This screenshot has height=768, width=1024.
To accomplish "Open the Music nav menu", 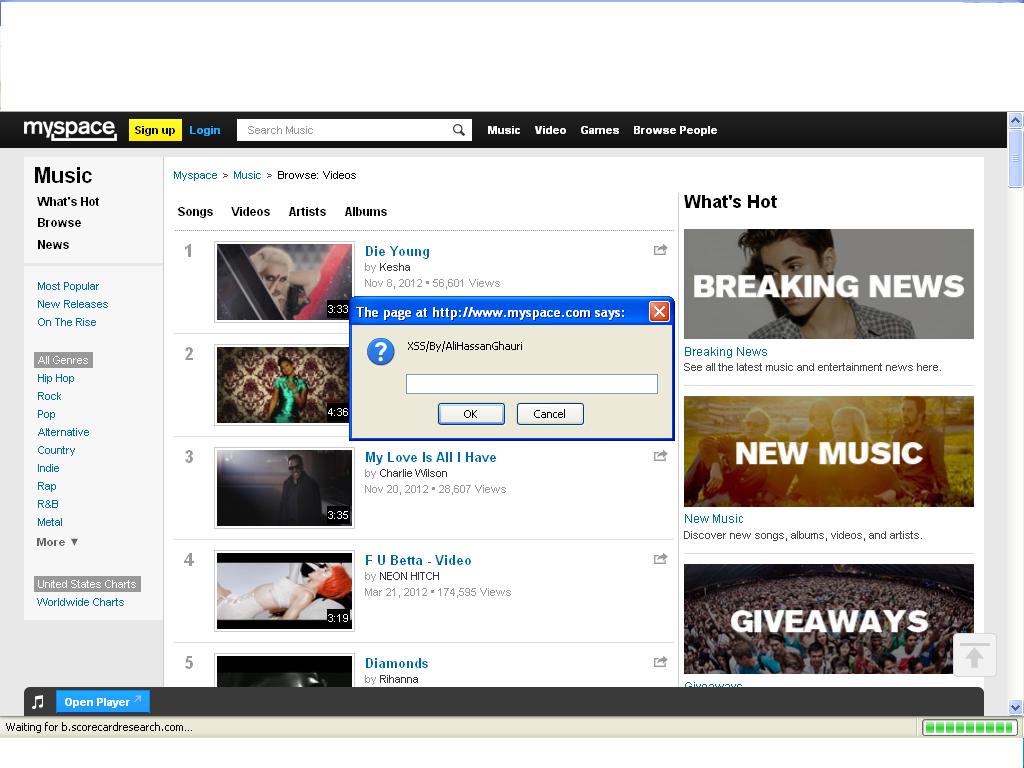I will pos(504,130).
